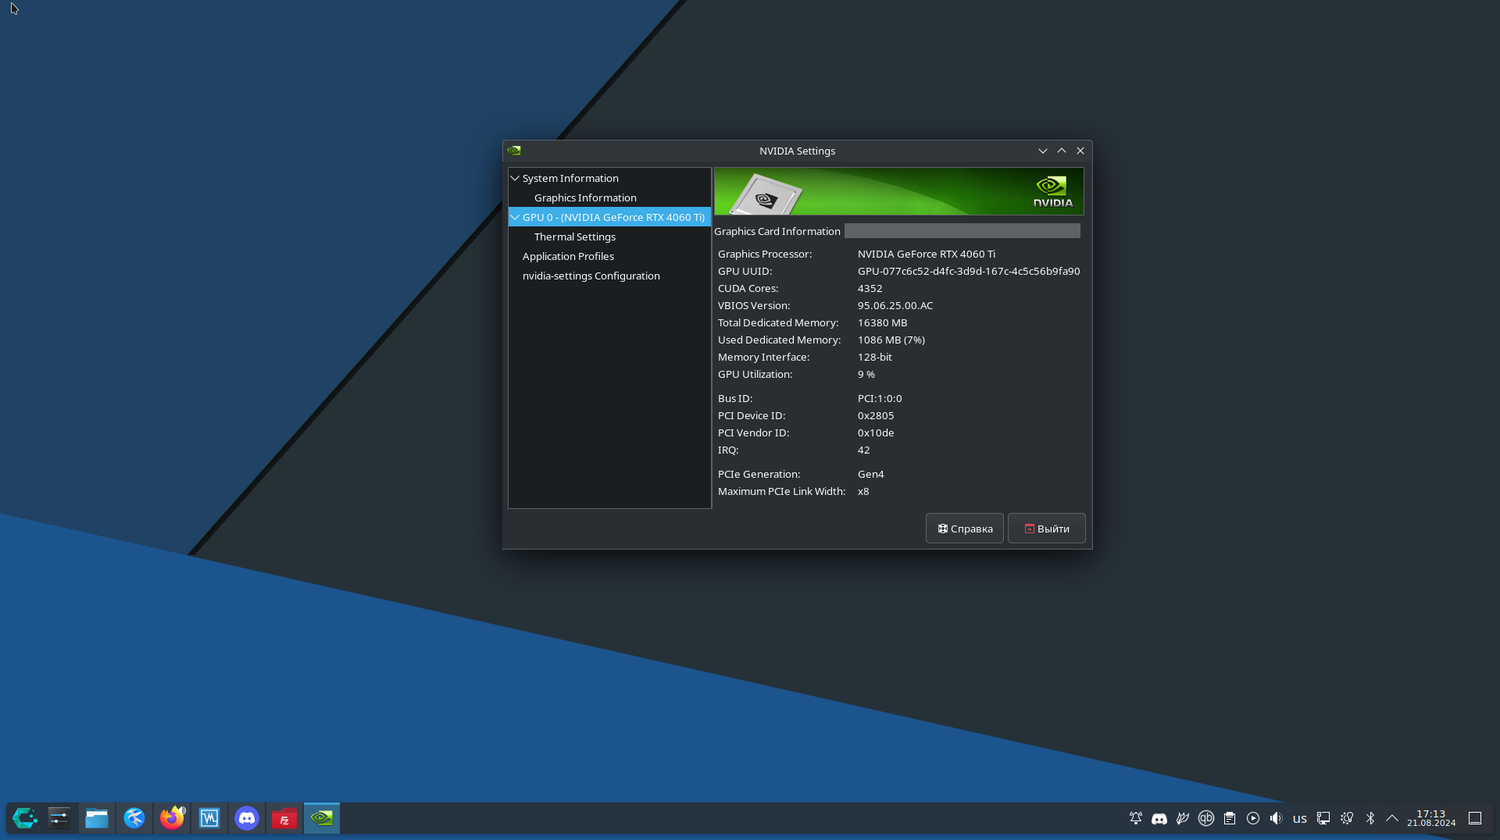Click the PCIe Generation value 'Gen4'
This screenshot has height=840, width=1500.
871,474
